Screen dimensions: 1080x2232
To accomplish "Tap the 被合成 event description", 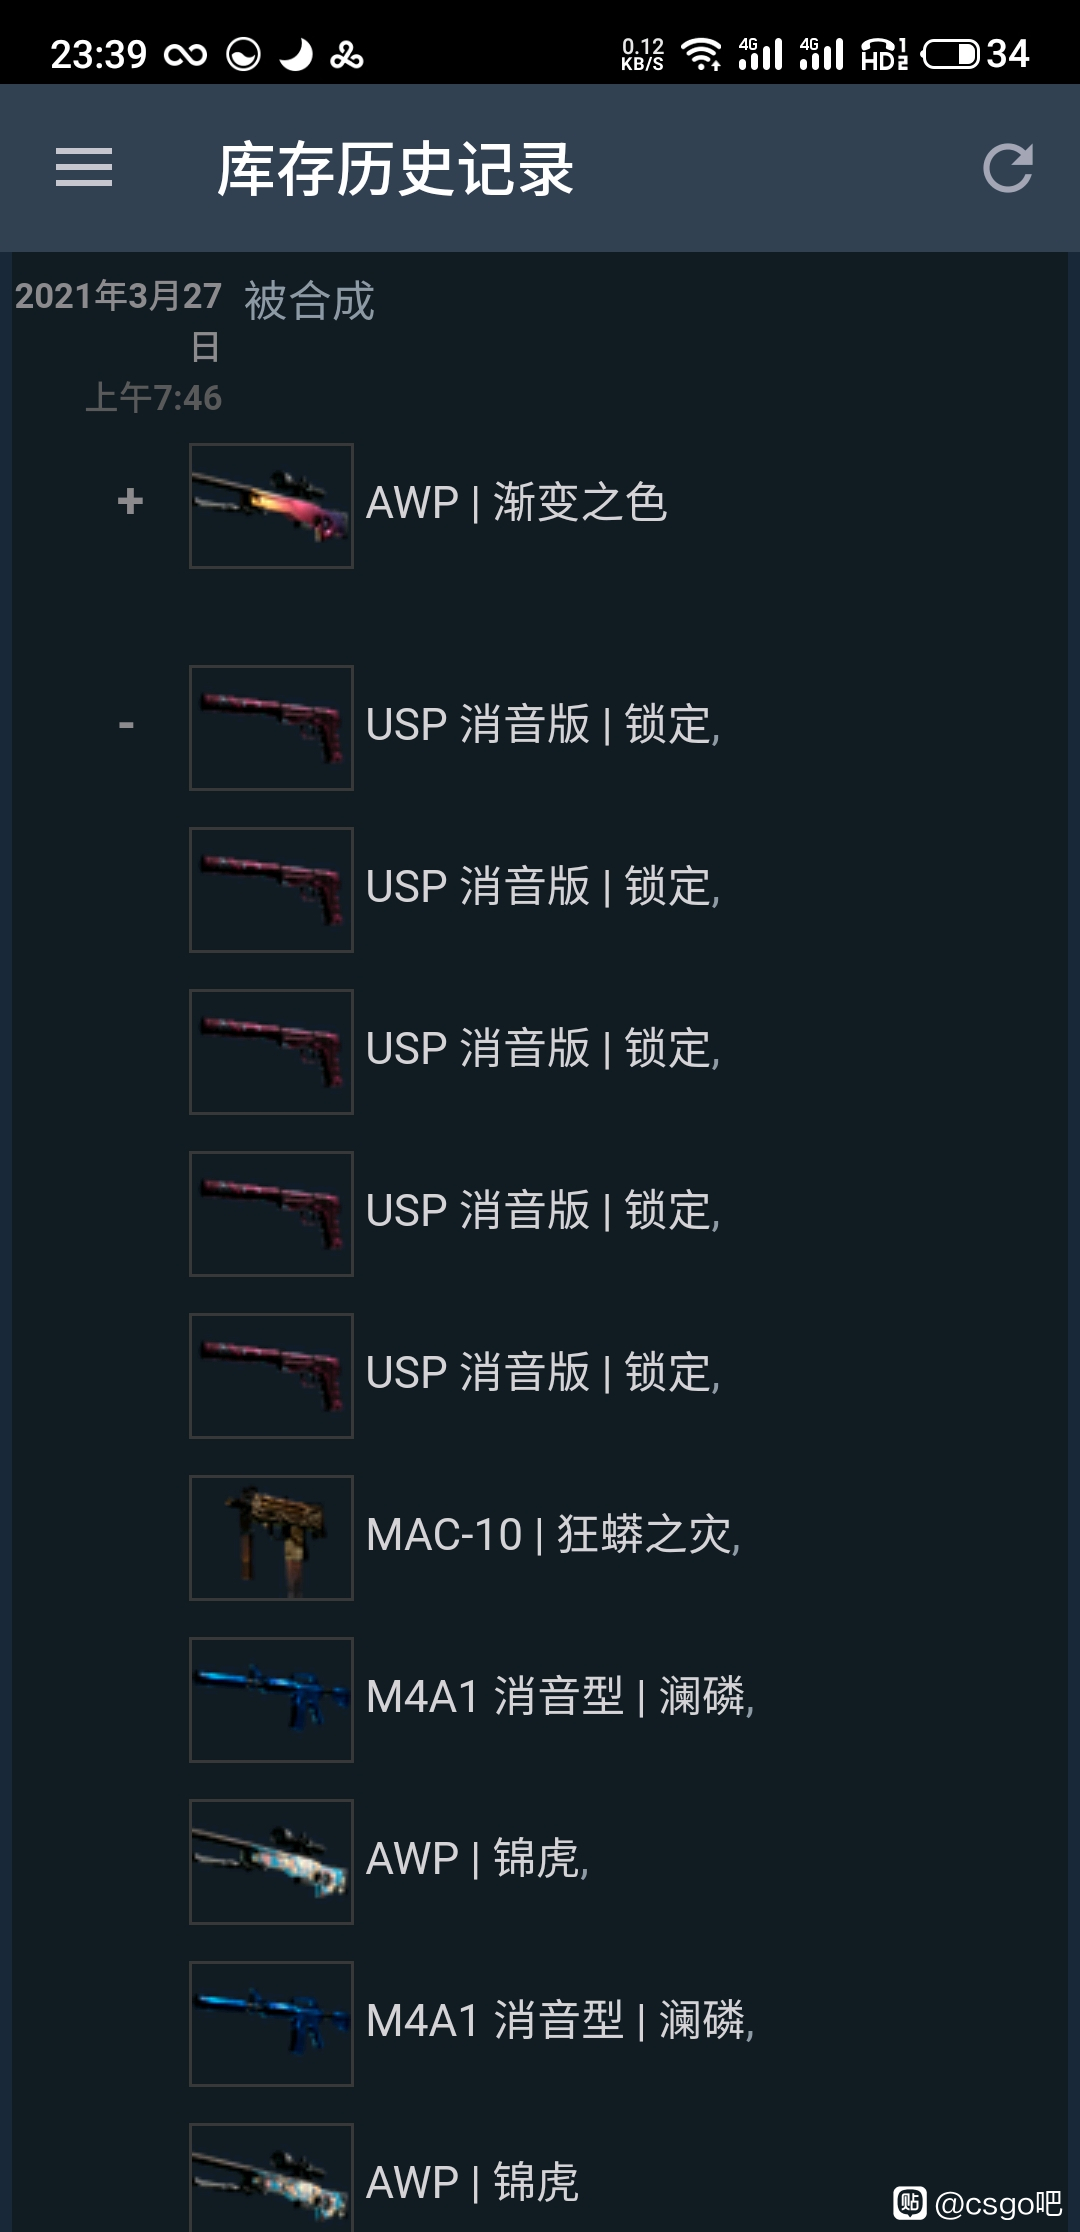I will coord(309,301).
